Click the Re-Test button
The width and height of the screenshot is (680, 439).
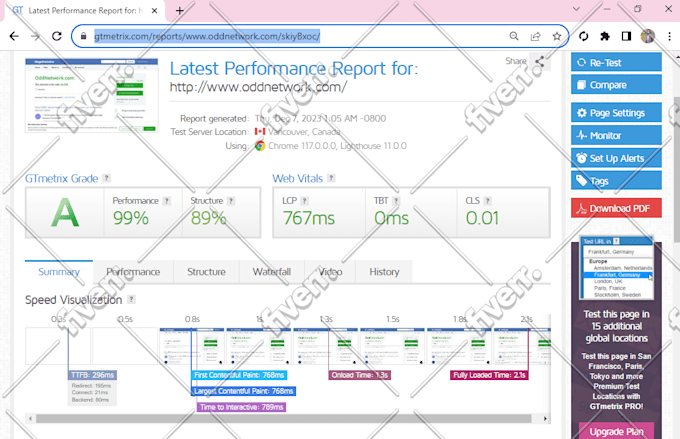click(x=616, y=62)
